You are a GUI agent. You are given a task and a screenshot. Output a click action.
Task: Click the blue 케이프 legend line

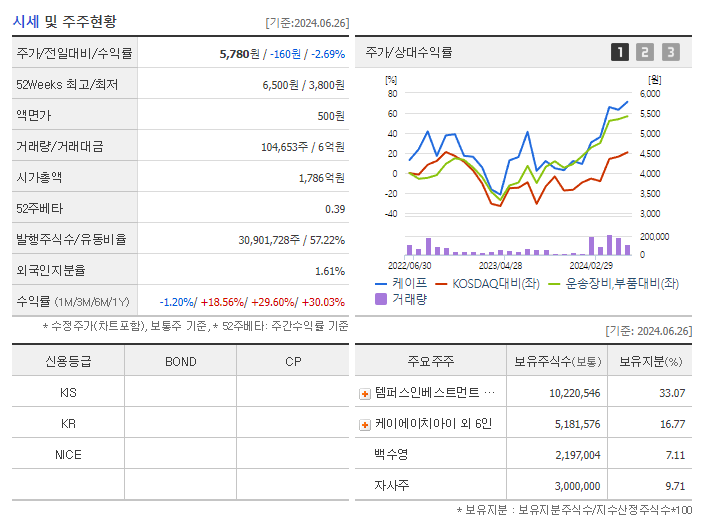click(381, 284)
